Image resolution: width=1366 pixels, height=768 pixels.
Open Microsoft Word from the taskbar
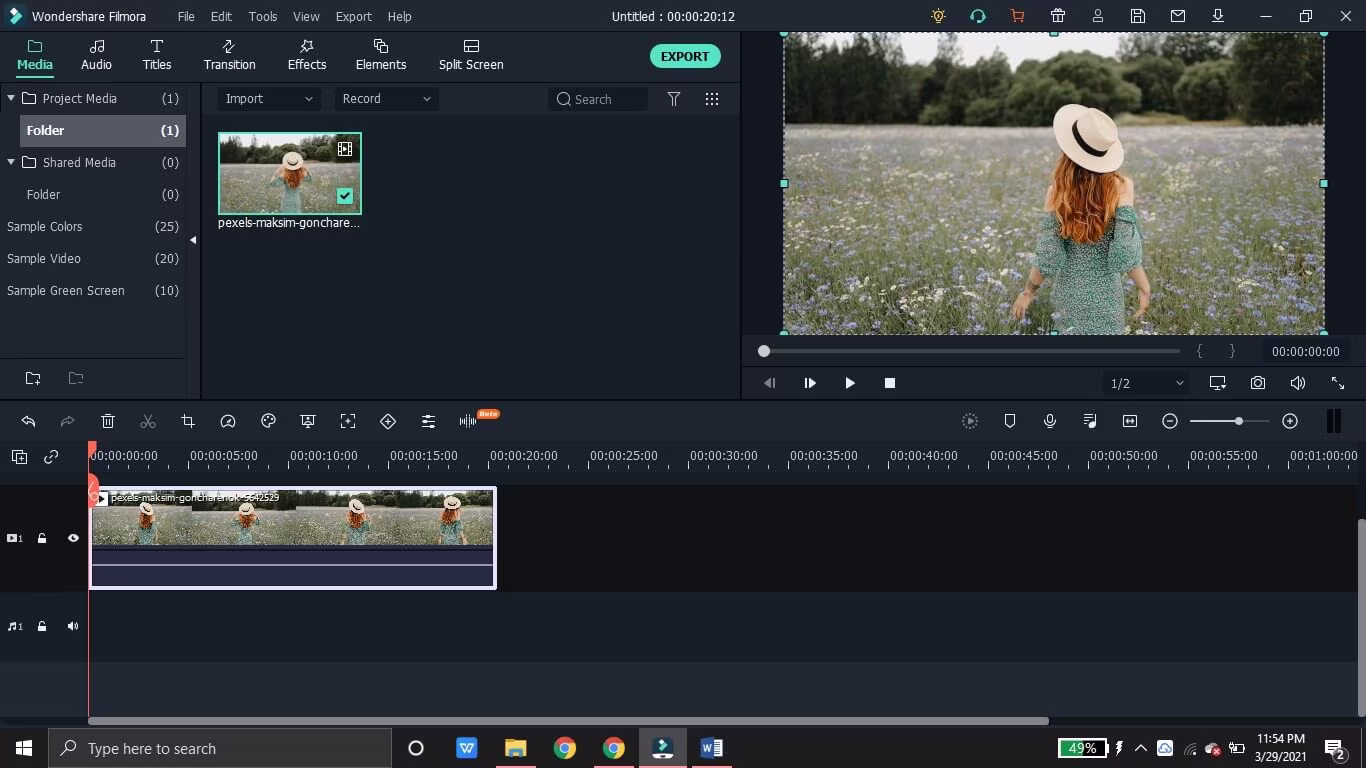click(x=711, y=748)
